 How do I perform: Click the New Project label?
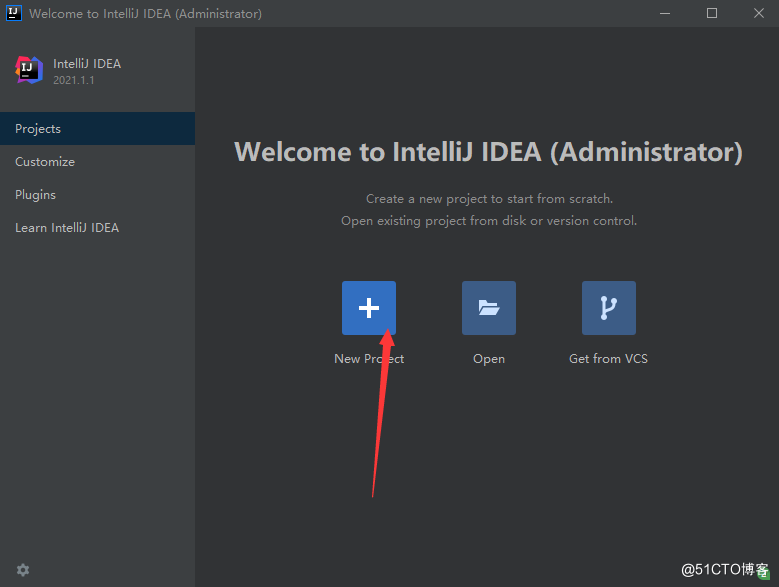369,359
